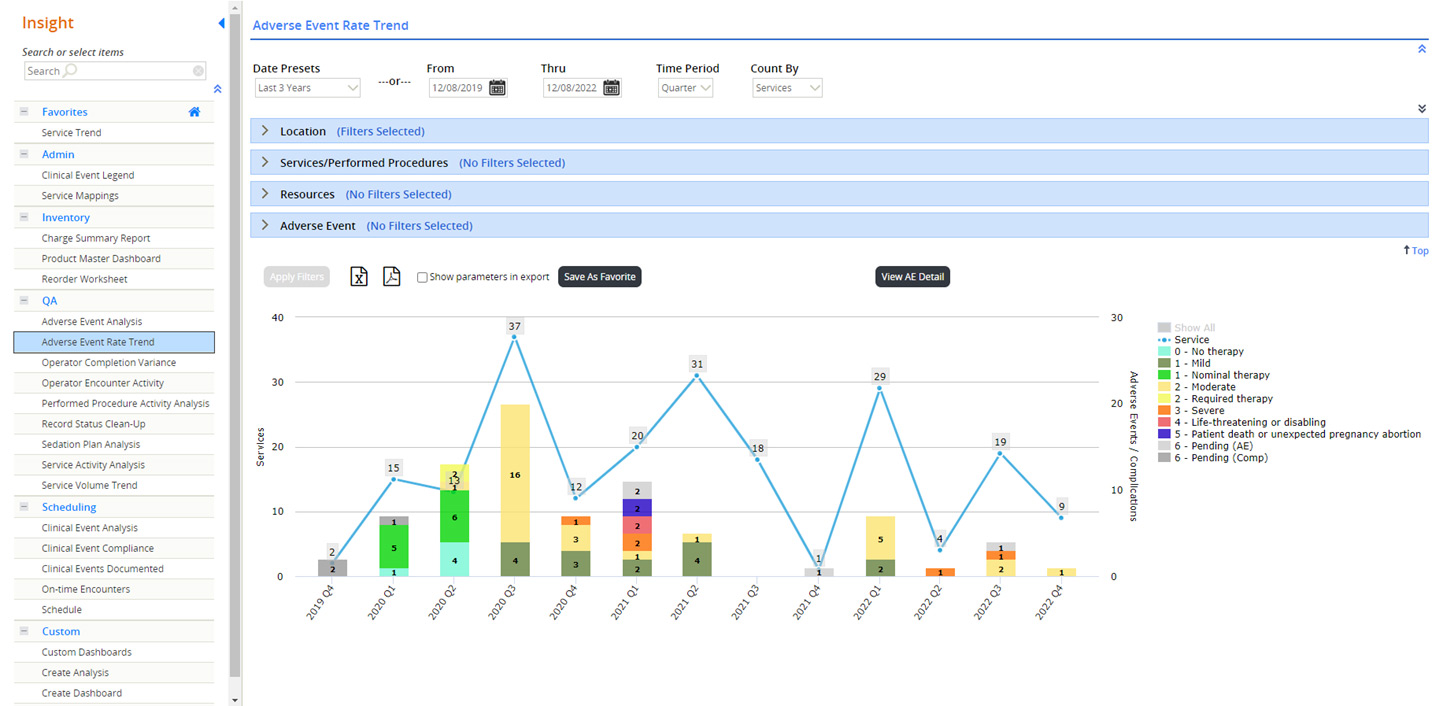Click the Save As Favorite button

599,277
